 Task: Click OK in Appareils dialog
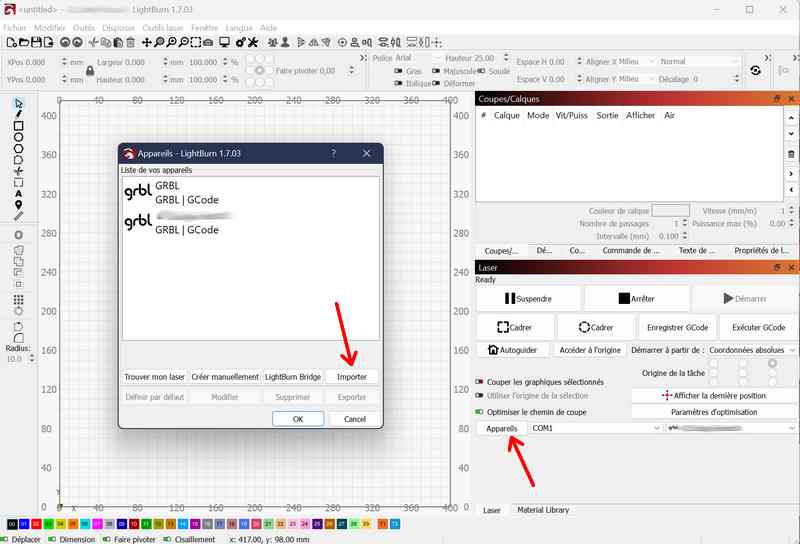point(298,419)
